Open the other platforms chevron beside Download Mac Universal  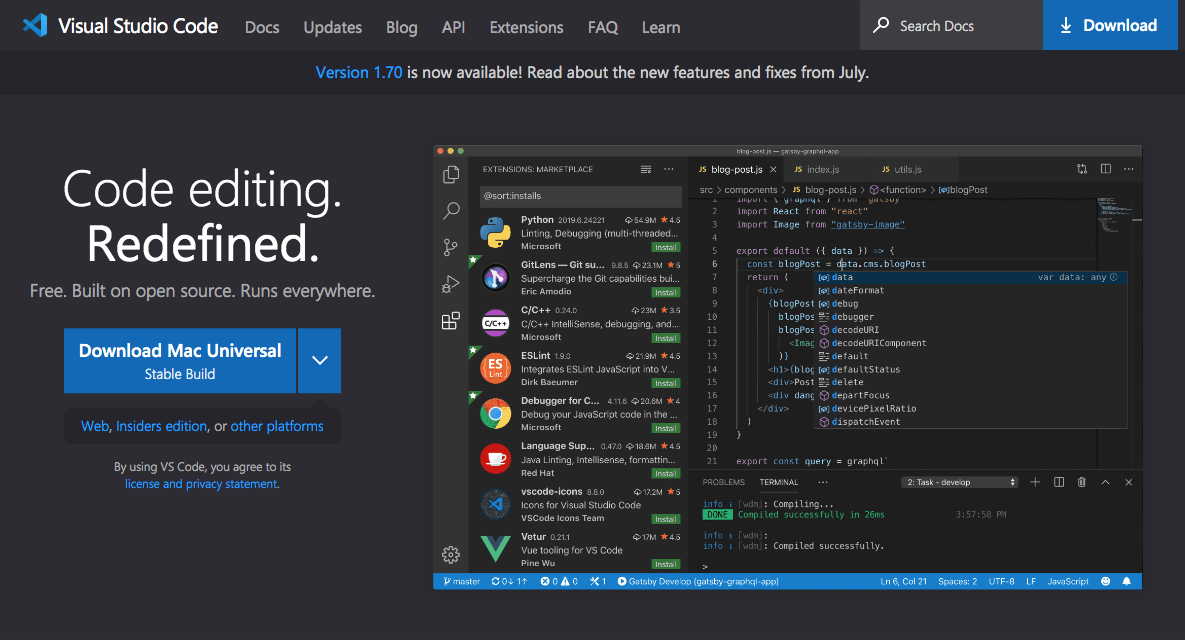tap(319, 361)
